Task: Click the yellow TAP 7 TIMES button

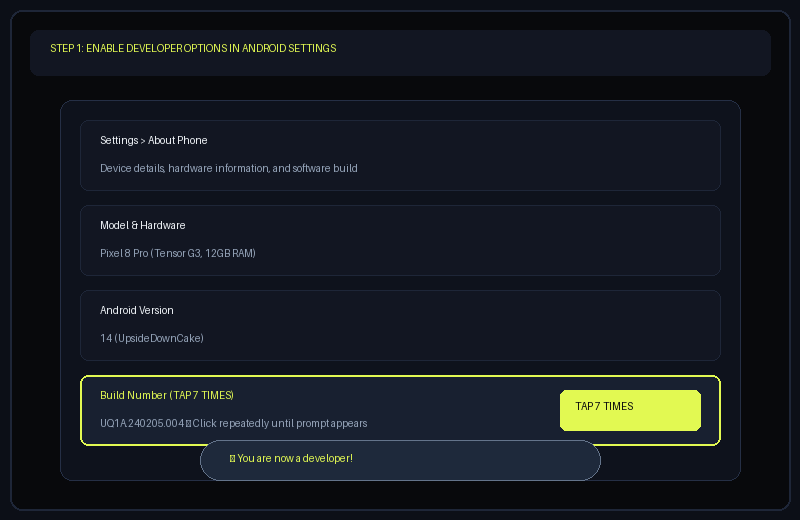Action: click(630, 410)
